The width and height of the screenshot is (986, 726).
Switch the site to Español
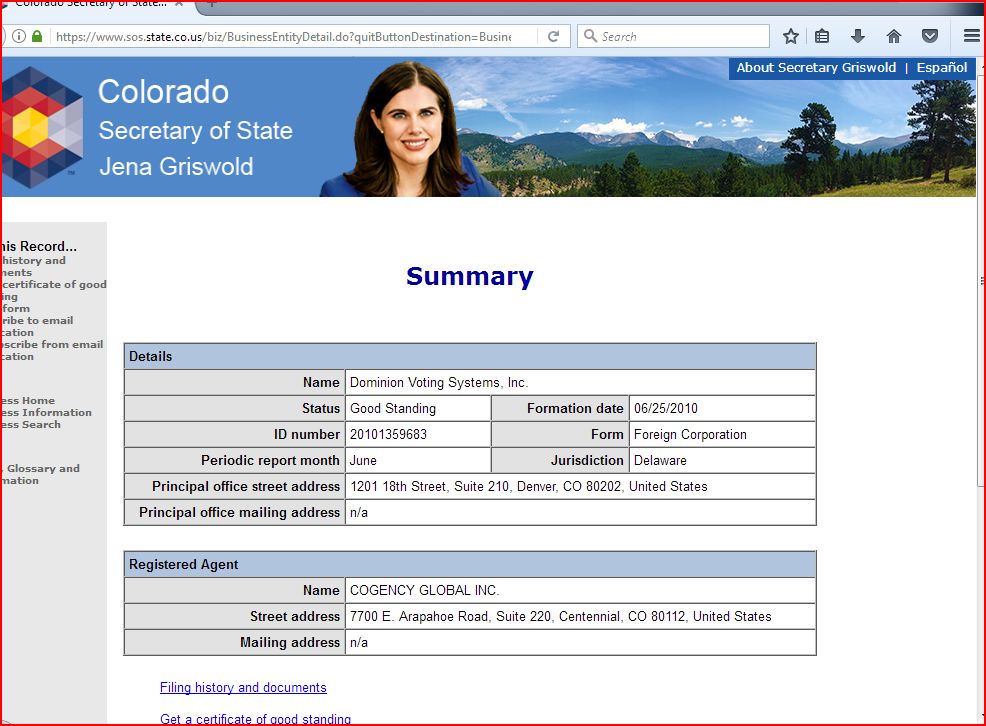click(x=942, y=68)
